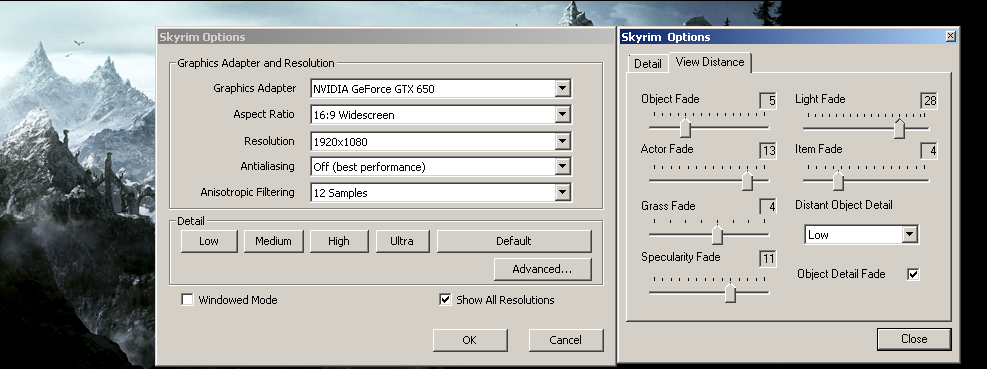Screen dimensions: 987x369
Task: Open the Anisotropic Filtering dropdown
Action: (x=563, y=193)
